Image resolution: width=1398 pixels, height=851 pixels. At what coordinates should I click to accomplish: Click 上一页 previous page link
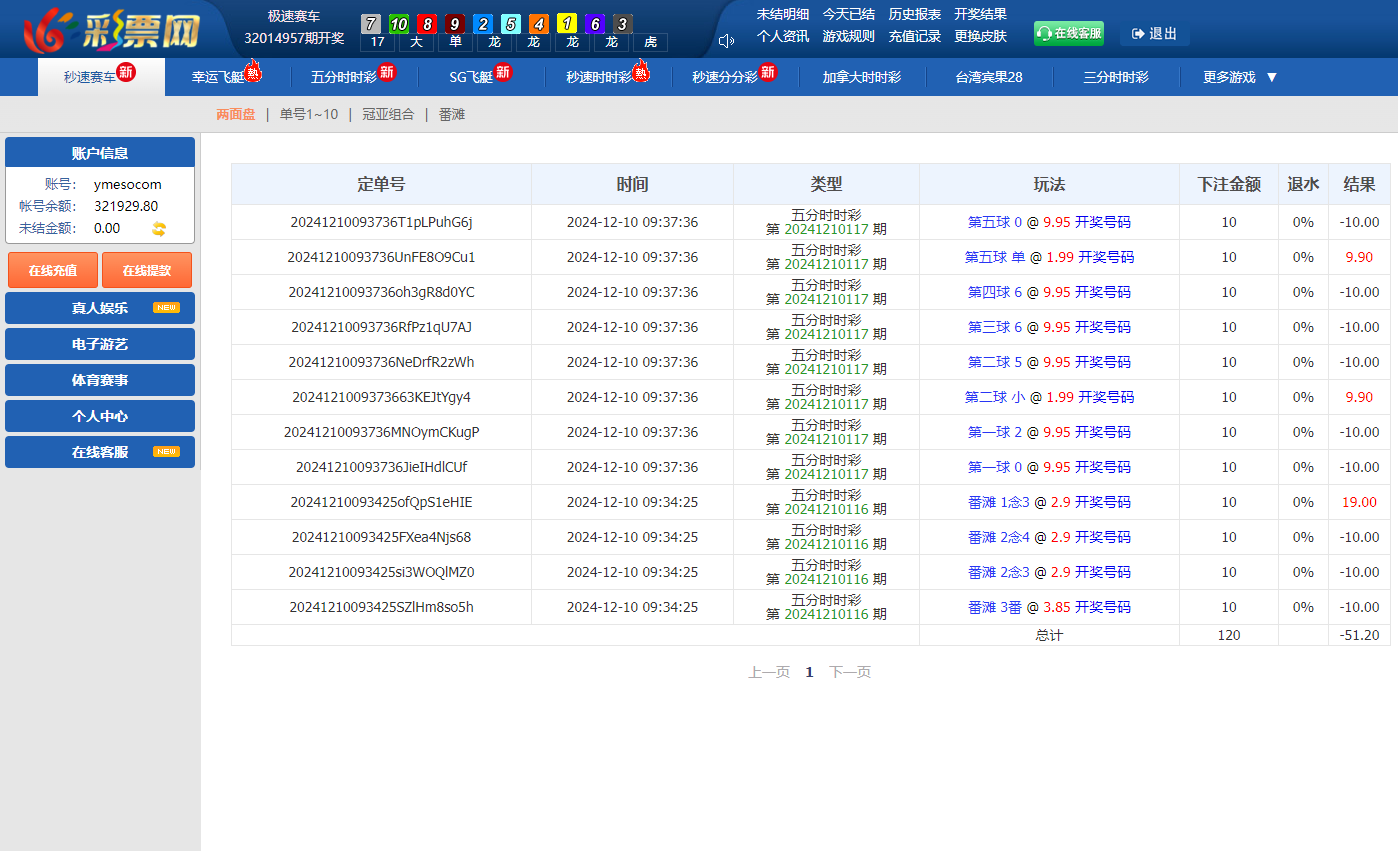[769, 672]
